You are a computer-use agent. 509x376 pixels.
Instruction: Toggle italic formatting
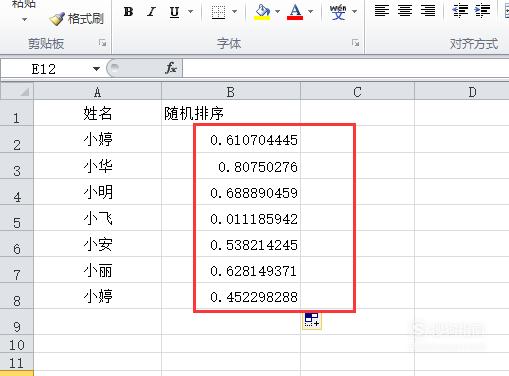[x=151, y=12]
